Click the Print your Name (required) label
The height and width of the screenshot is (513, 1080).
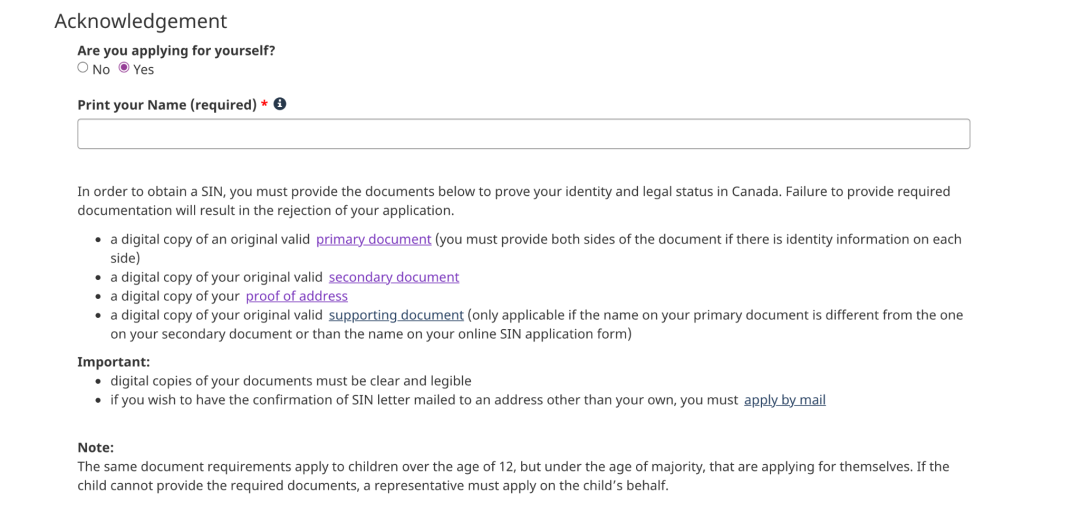[166, 105]
